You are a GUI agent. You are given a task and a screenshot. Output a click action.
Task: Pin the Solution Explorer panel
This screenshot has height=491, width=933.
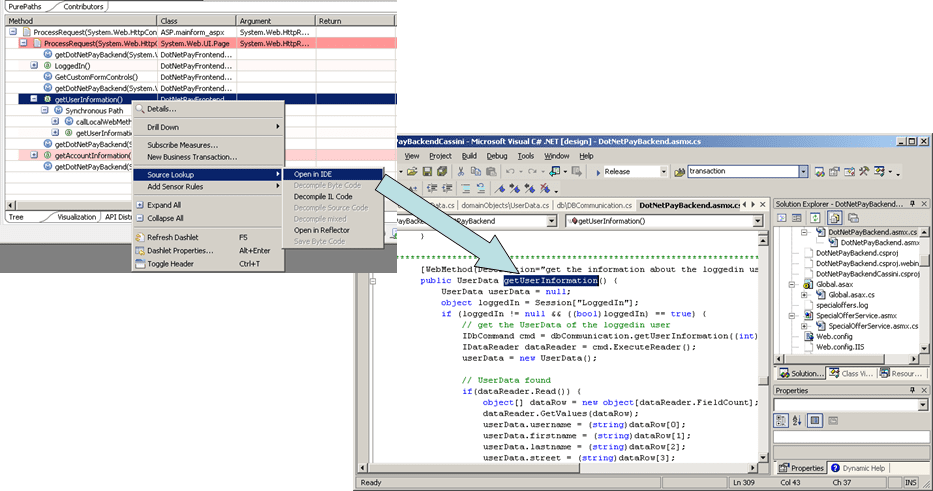tap(912, 204)
